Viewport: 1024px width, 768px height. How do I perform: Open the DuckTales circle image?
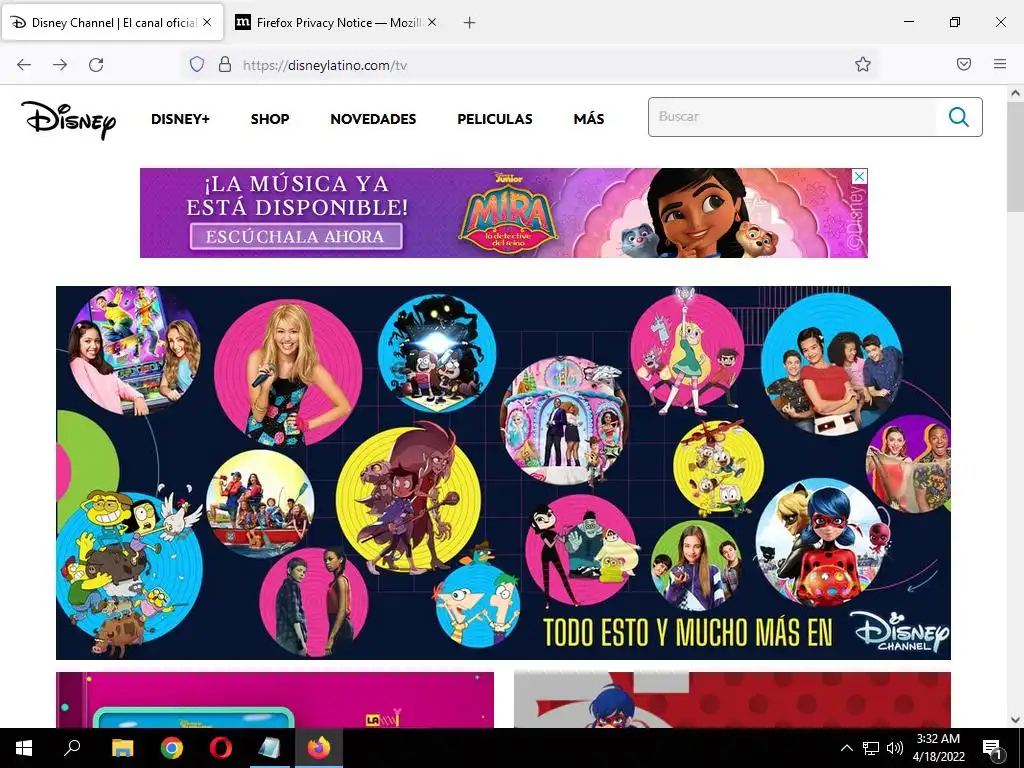718,468
